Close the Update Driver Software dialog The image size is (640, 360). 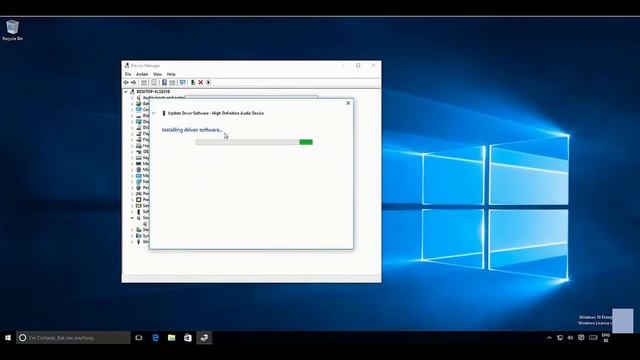[x=348, y=103]
